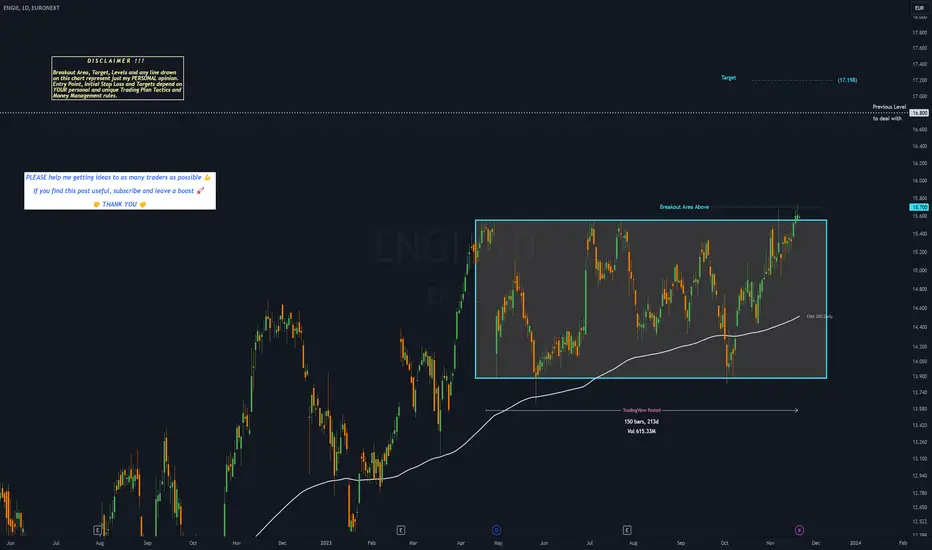Image resolution: width=932 pixels, height=550 pixels.
Task: Click the purple lightning event marker icon
Action: click(799, 530)
